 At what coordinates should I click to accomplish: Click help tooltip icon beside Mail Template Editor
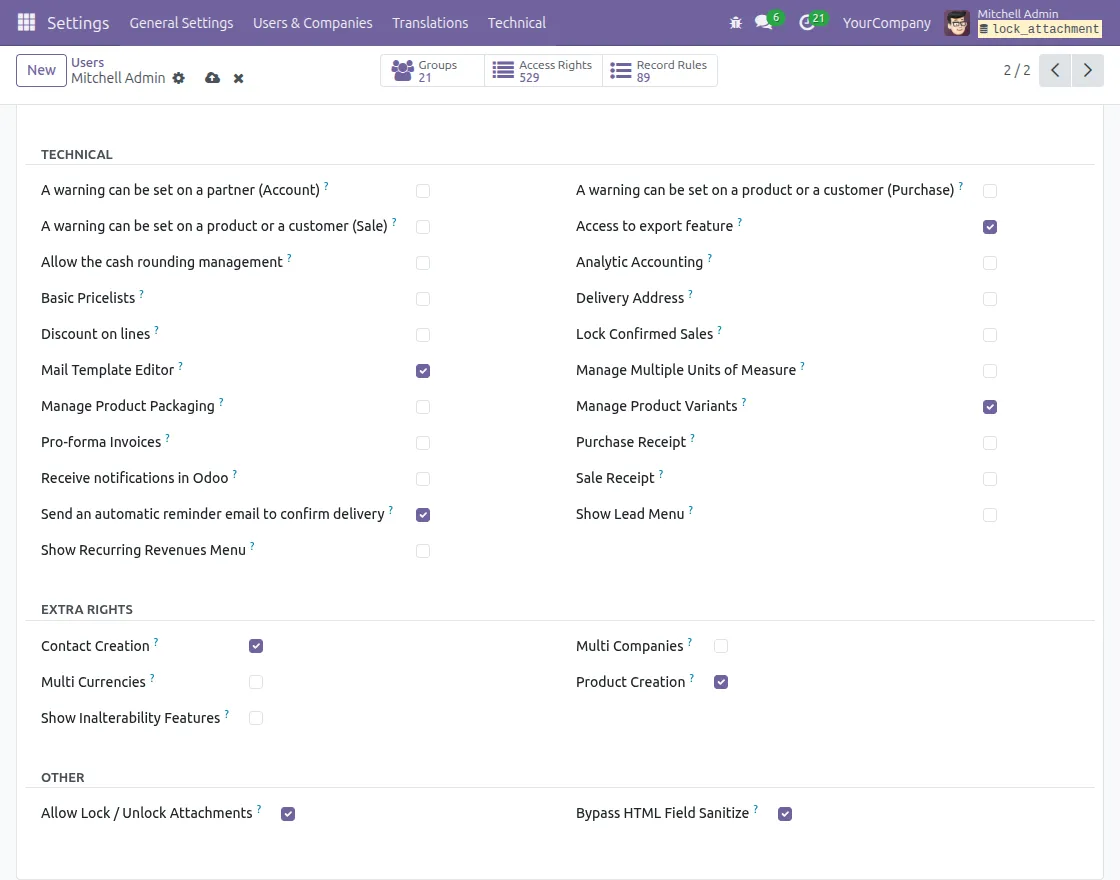tap(180, 366)
